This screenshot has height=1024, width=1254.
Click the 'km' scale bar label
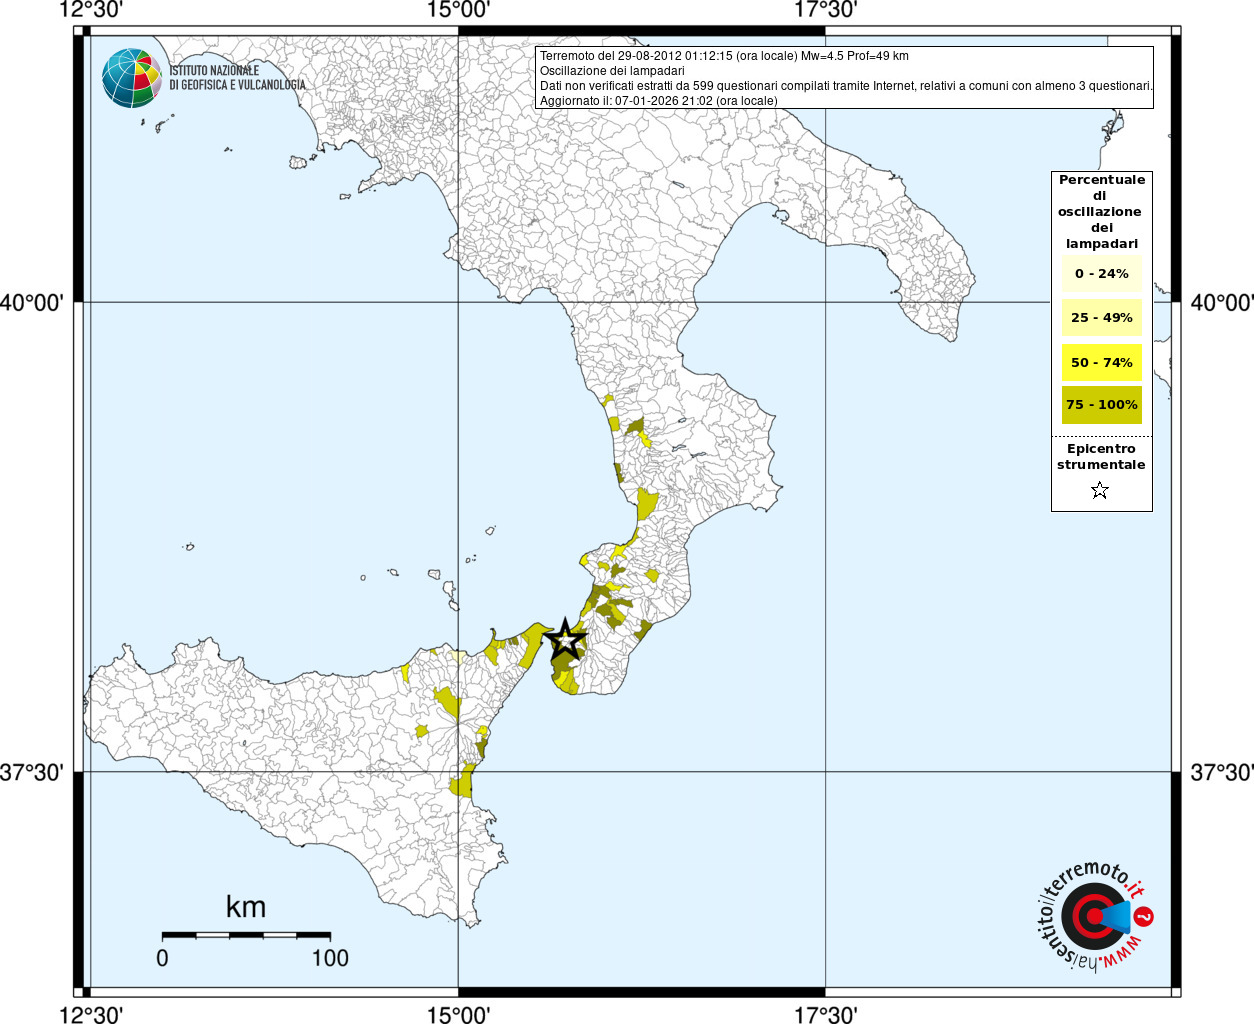[x=246, y=907]
